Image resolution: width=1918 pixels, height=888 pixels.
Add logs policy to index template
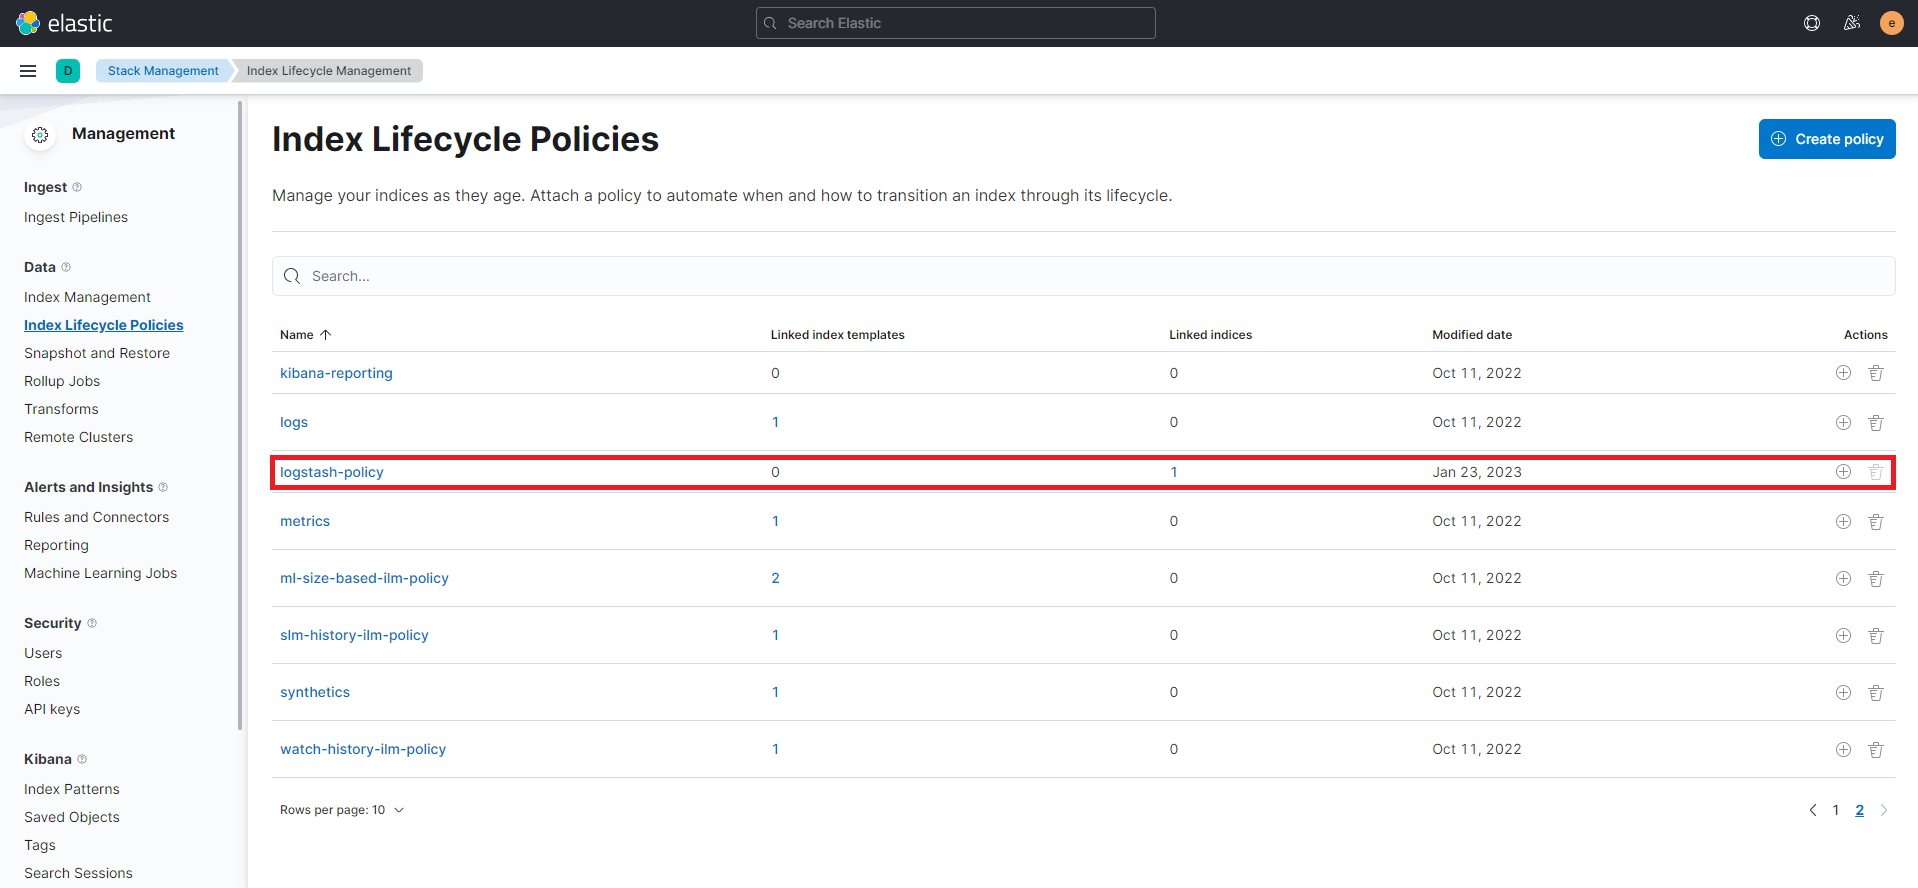[x=1843, y=422]
